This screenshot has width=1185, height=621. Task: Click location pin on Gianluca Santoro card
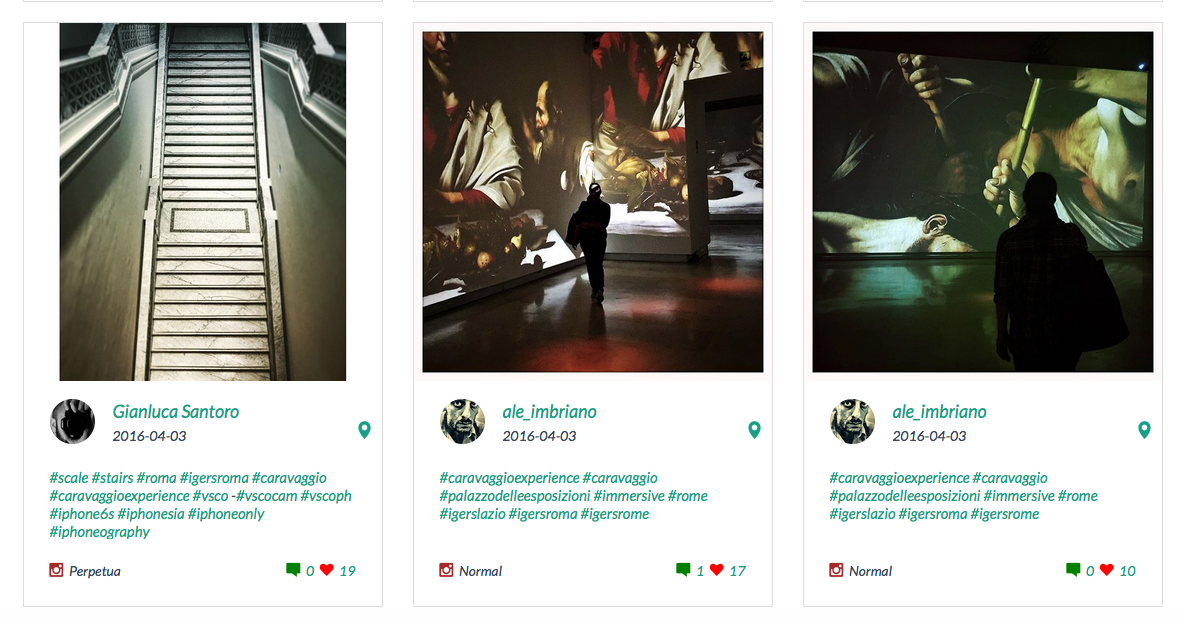364,430
